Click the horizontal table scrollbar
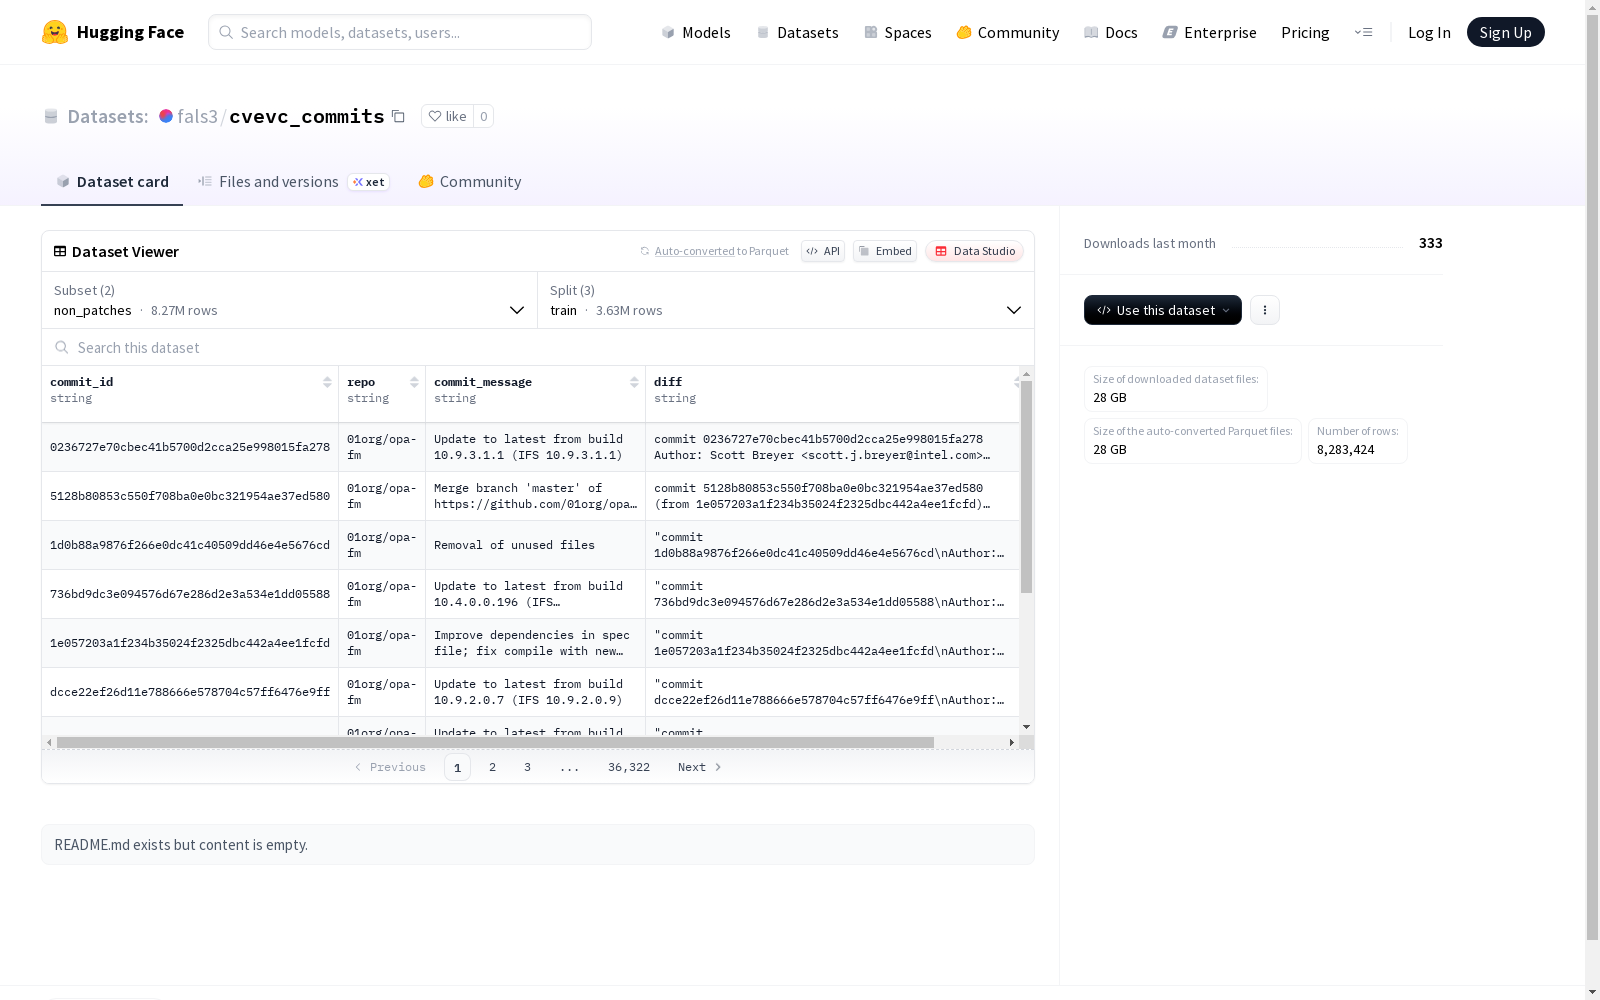 pos(495,742)
